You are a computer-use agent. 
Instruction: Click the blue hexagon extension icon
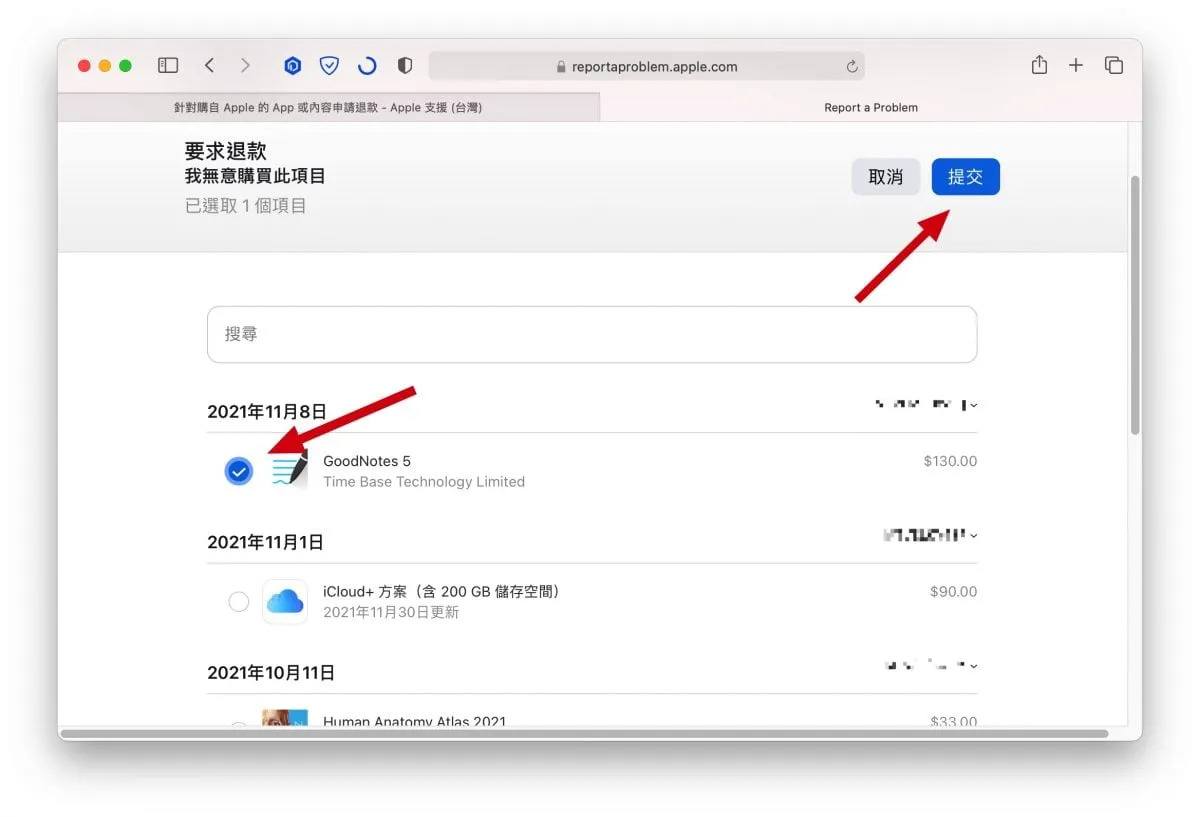click(x=292, y=66)
